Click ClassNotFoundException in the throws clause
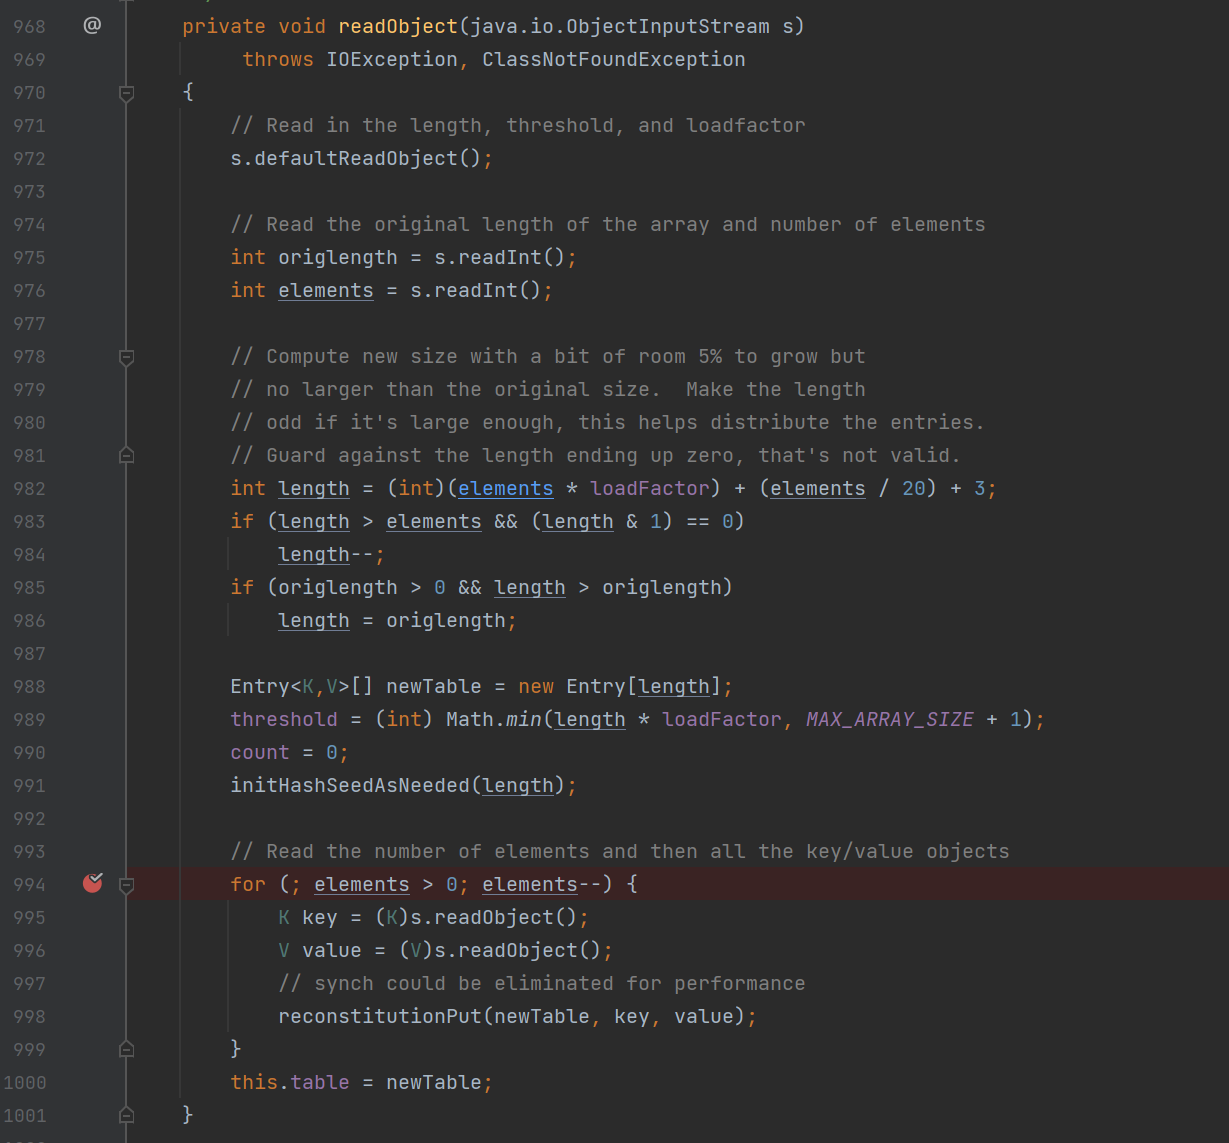The height and width of the screenshot is (1143, 1229). coord(614,59)
